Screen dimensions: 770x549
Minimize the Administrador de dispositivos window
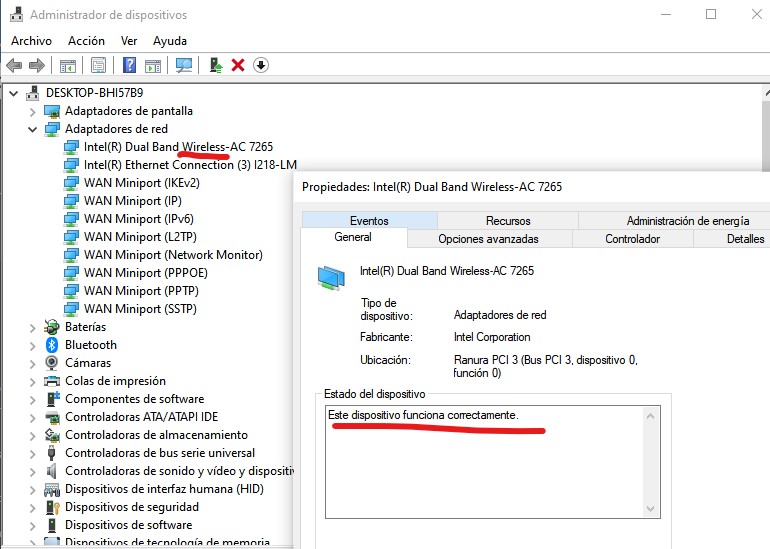click(x=666, y=14)
